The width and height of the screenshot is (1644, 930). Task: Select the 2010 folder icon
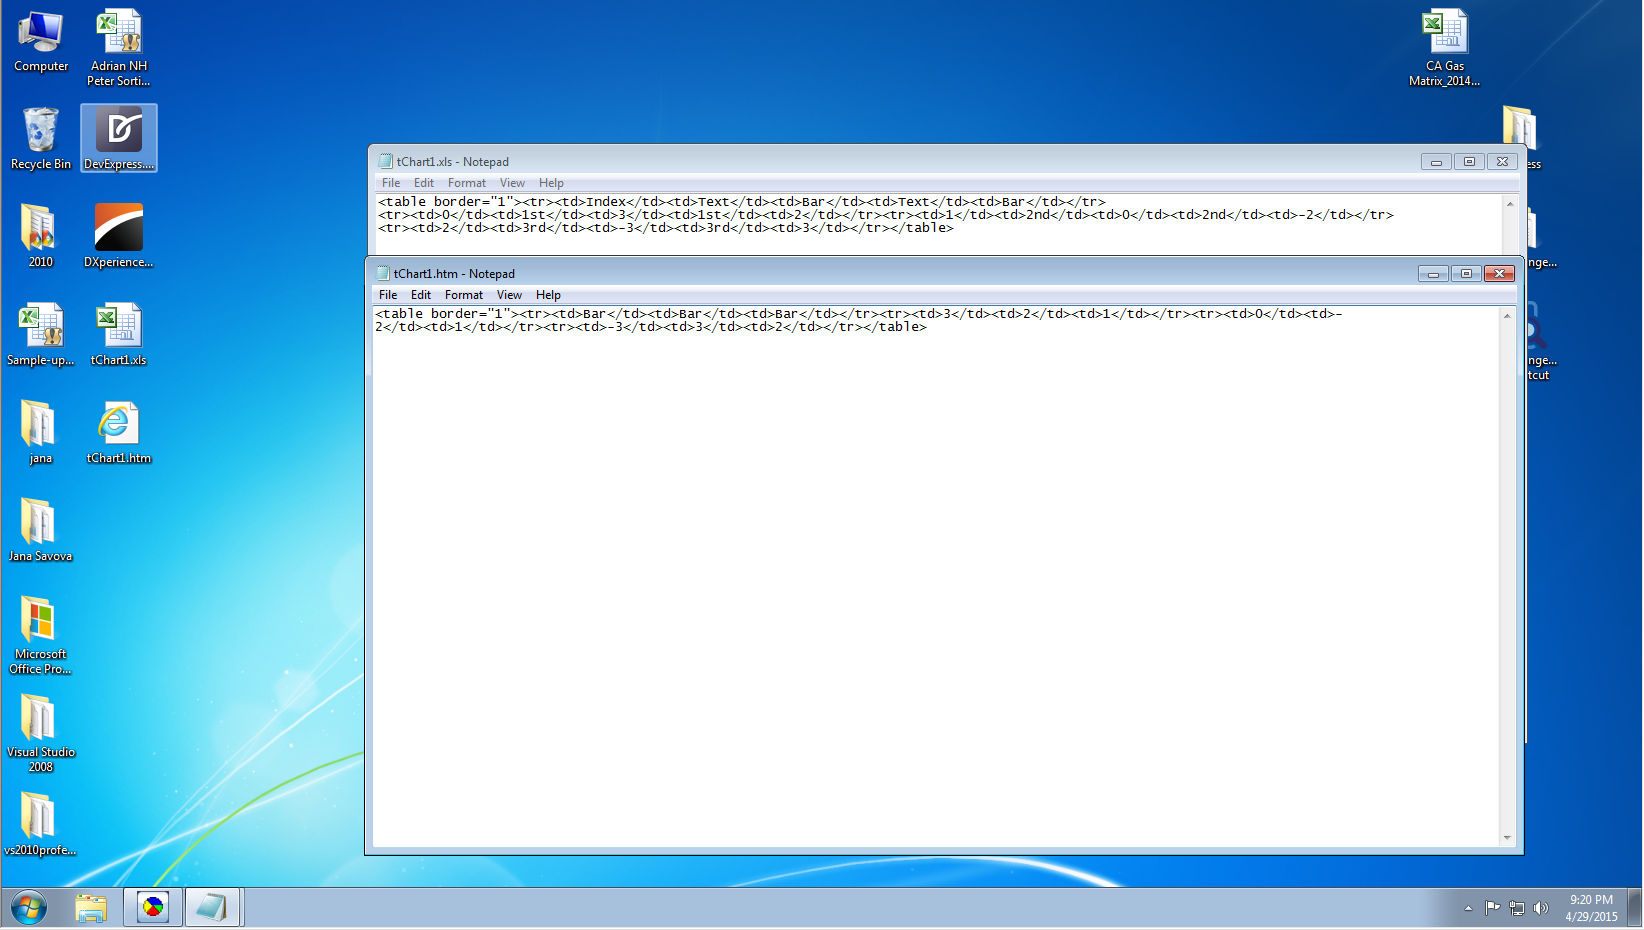pyautogui.click(x=40, y=236)
